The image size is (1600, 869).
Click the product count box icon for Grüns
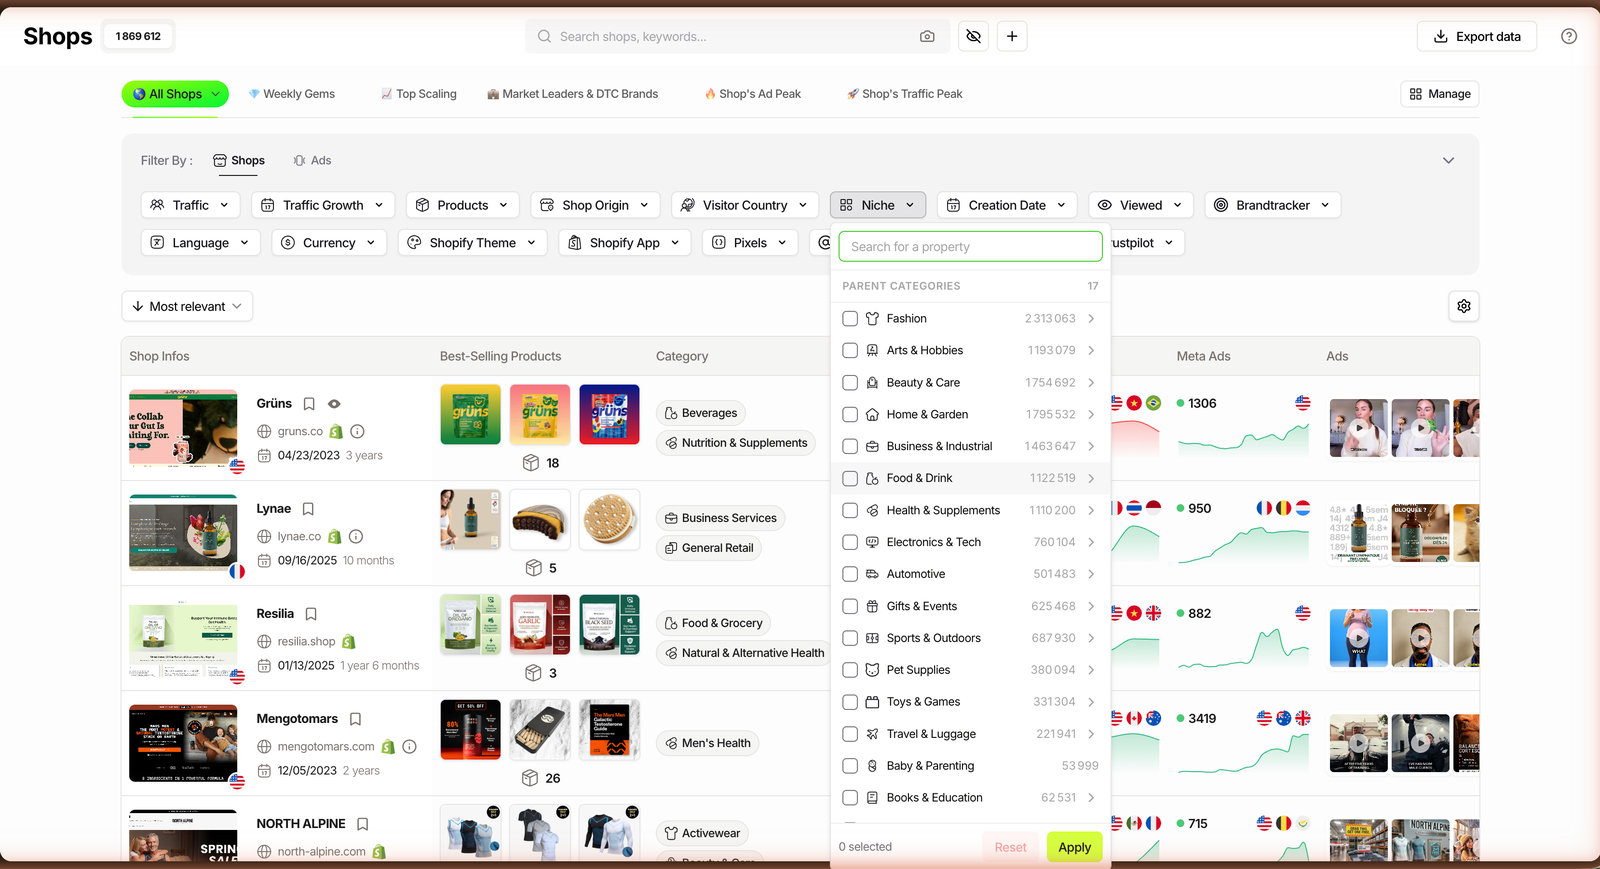tap(531, 463)
